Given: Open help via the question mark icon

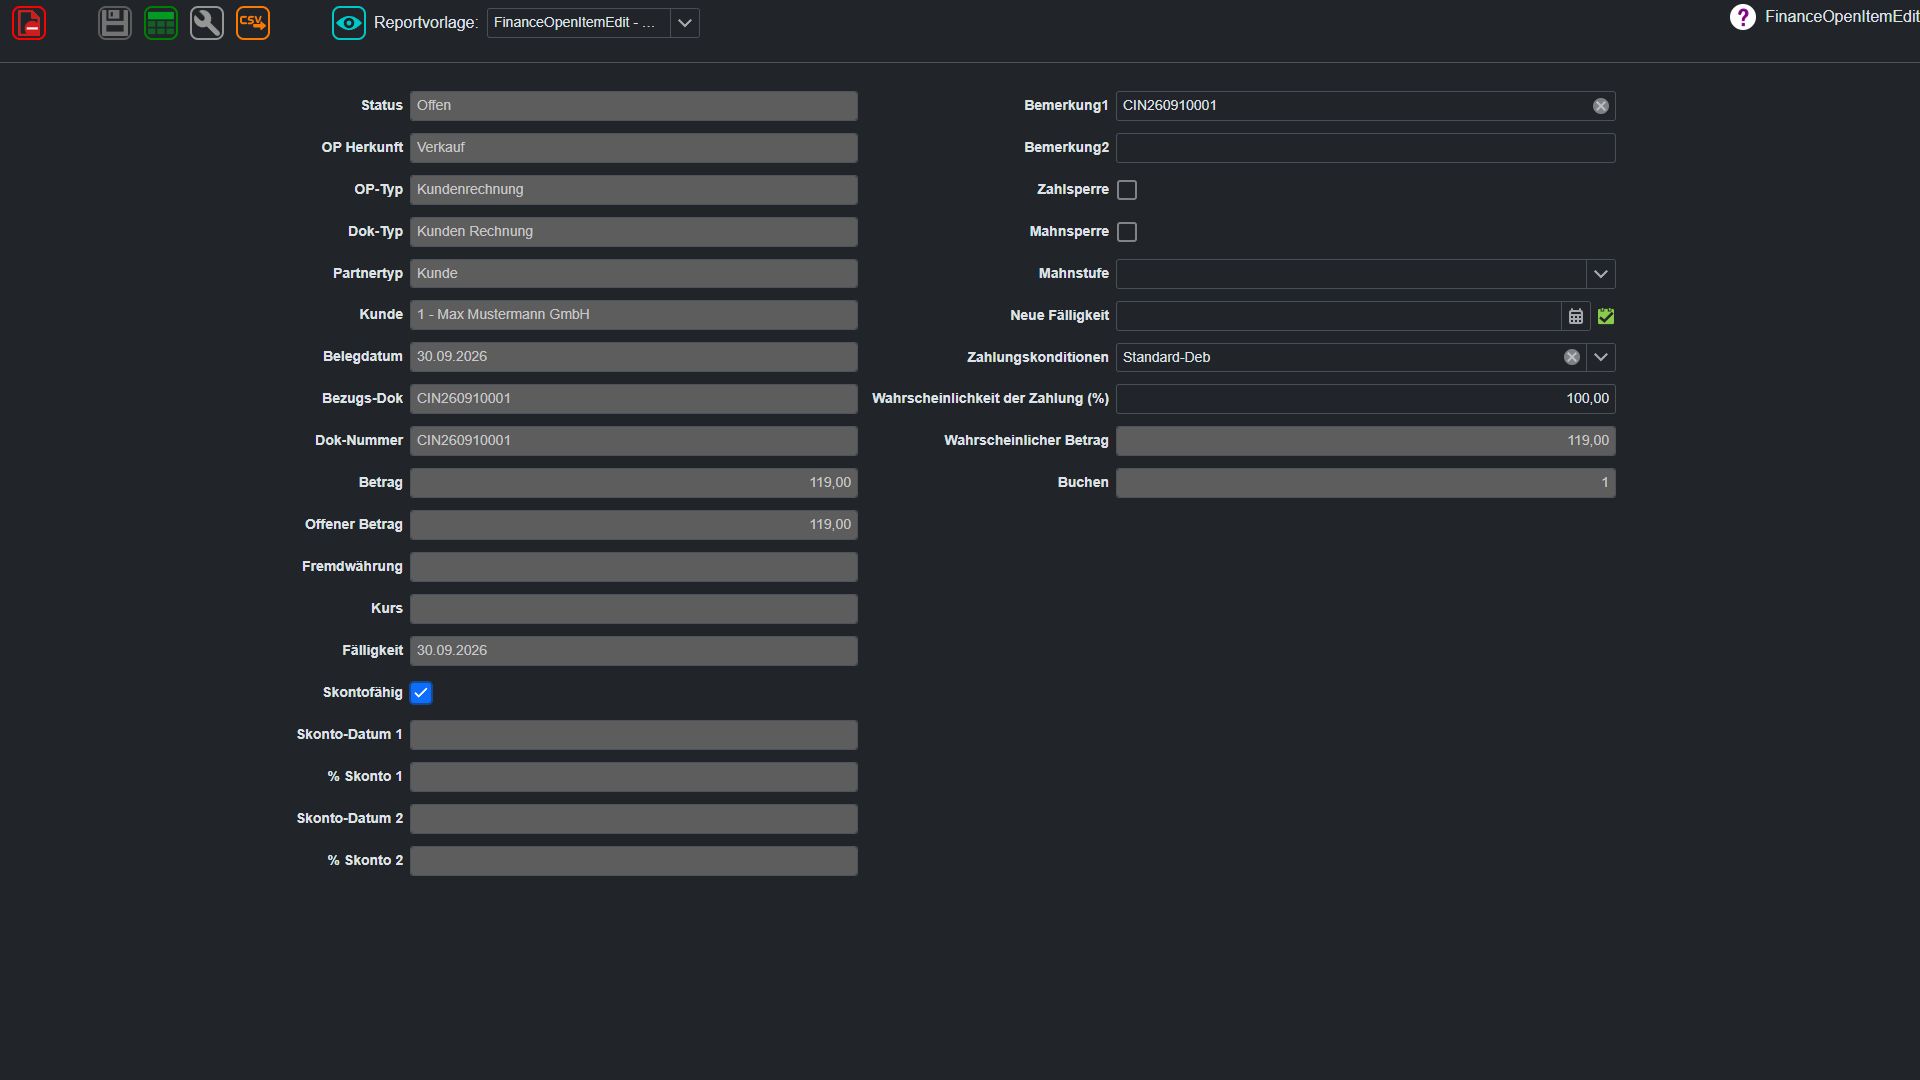Looking at the screenshot, I should pos(1743,17).
